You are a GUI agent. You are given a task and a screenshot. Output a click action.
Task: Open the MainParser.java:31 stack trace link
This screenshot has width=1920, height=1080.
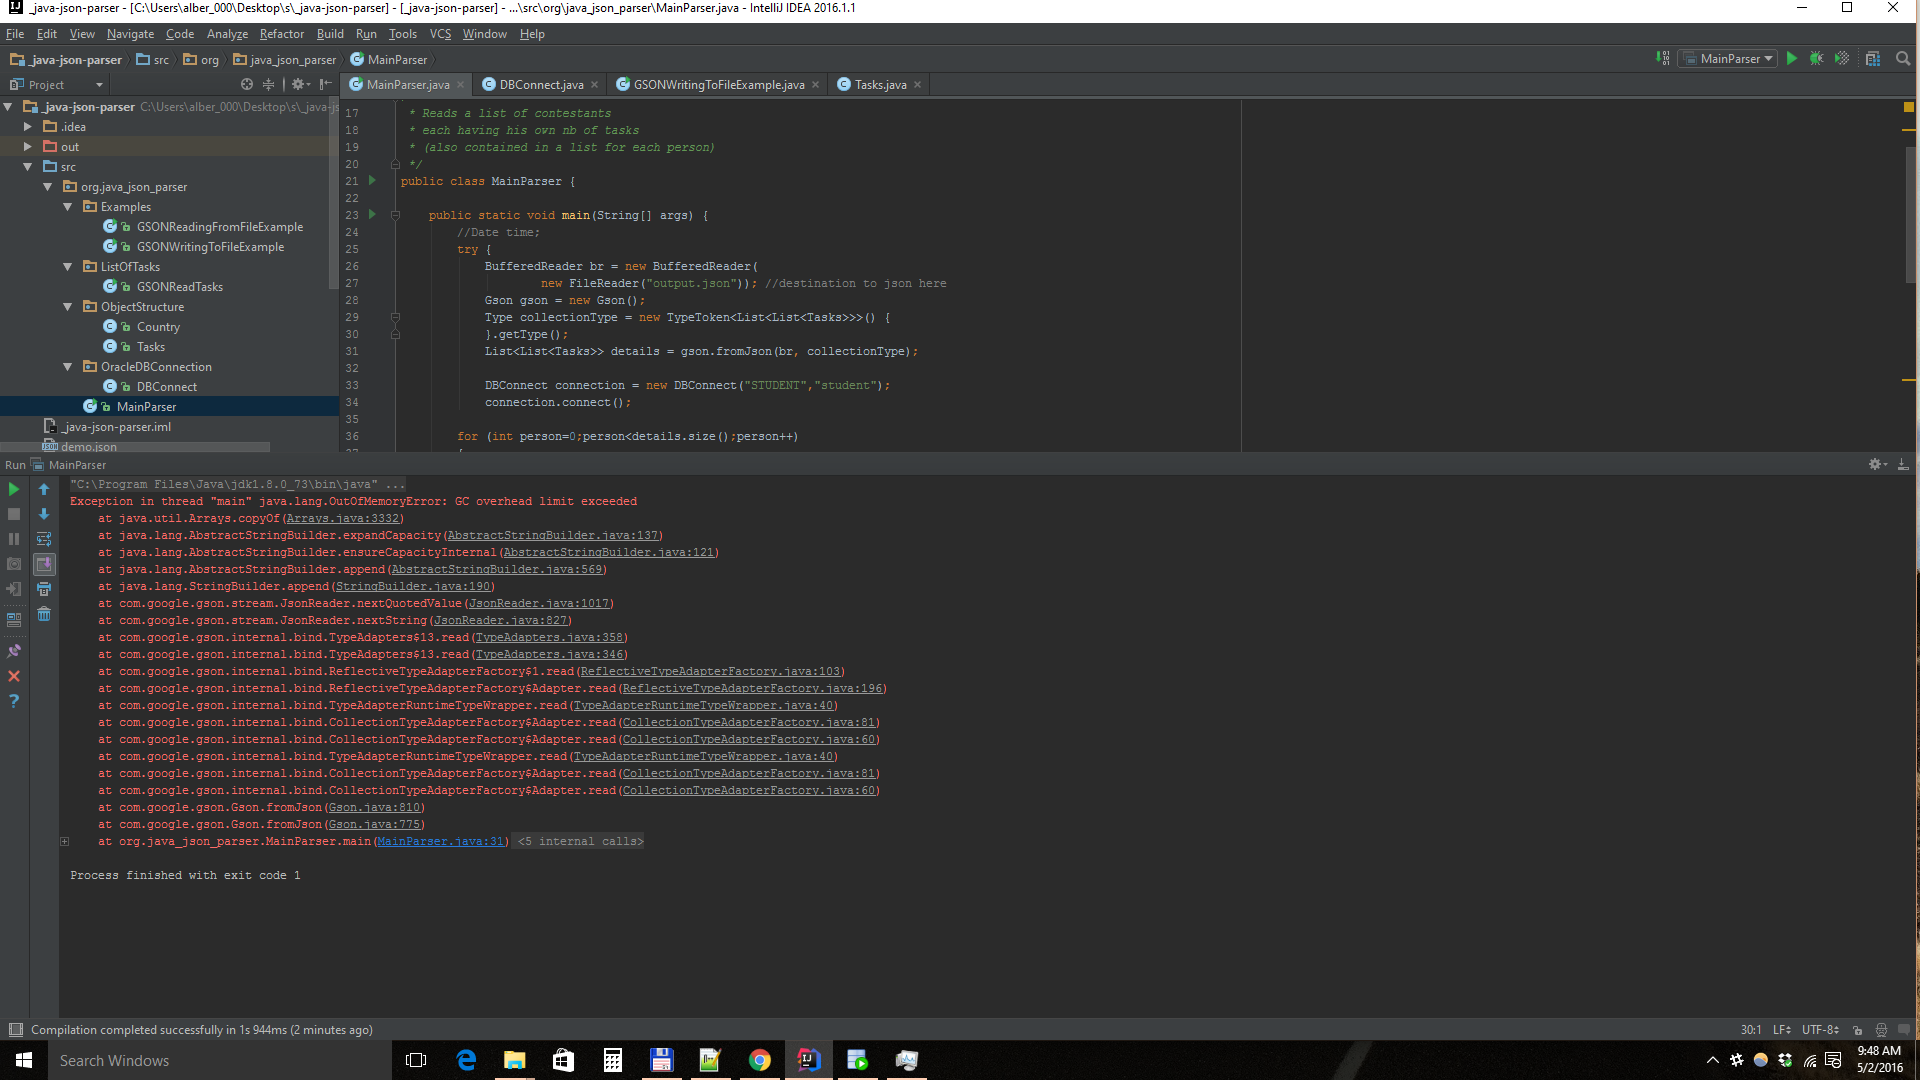tap(440, 842)
